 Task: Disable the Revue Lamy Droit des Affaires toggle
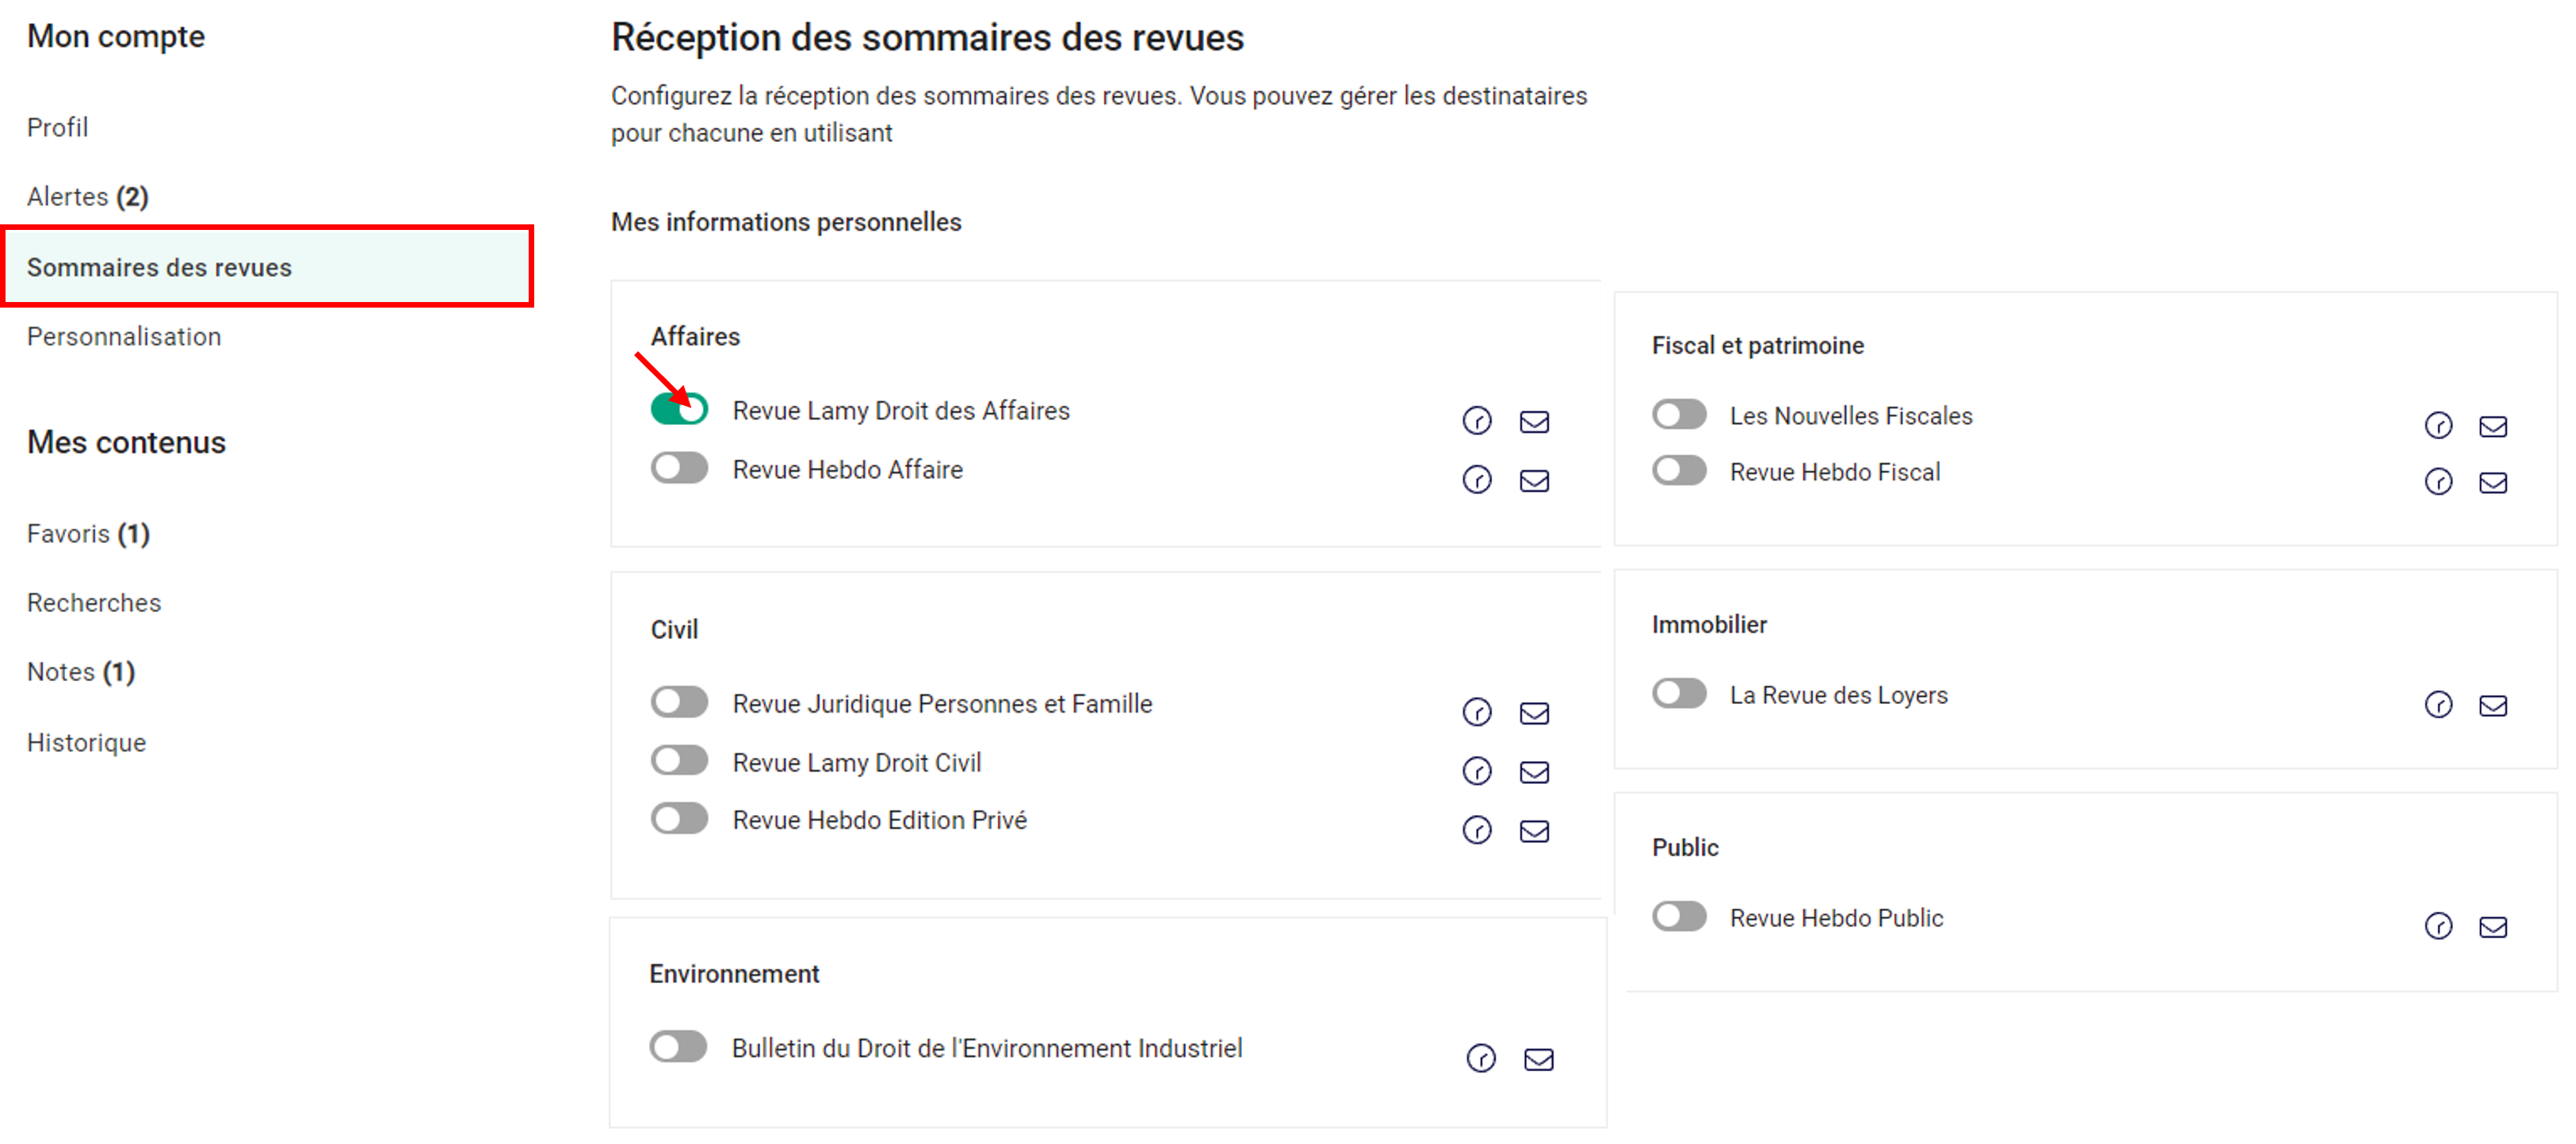[x=679, y=409]
